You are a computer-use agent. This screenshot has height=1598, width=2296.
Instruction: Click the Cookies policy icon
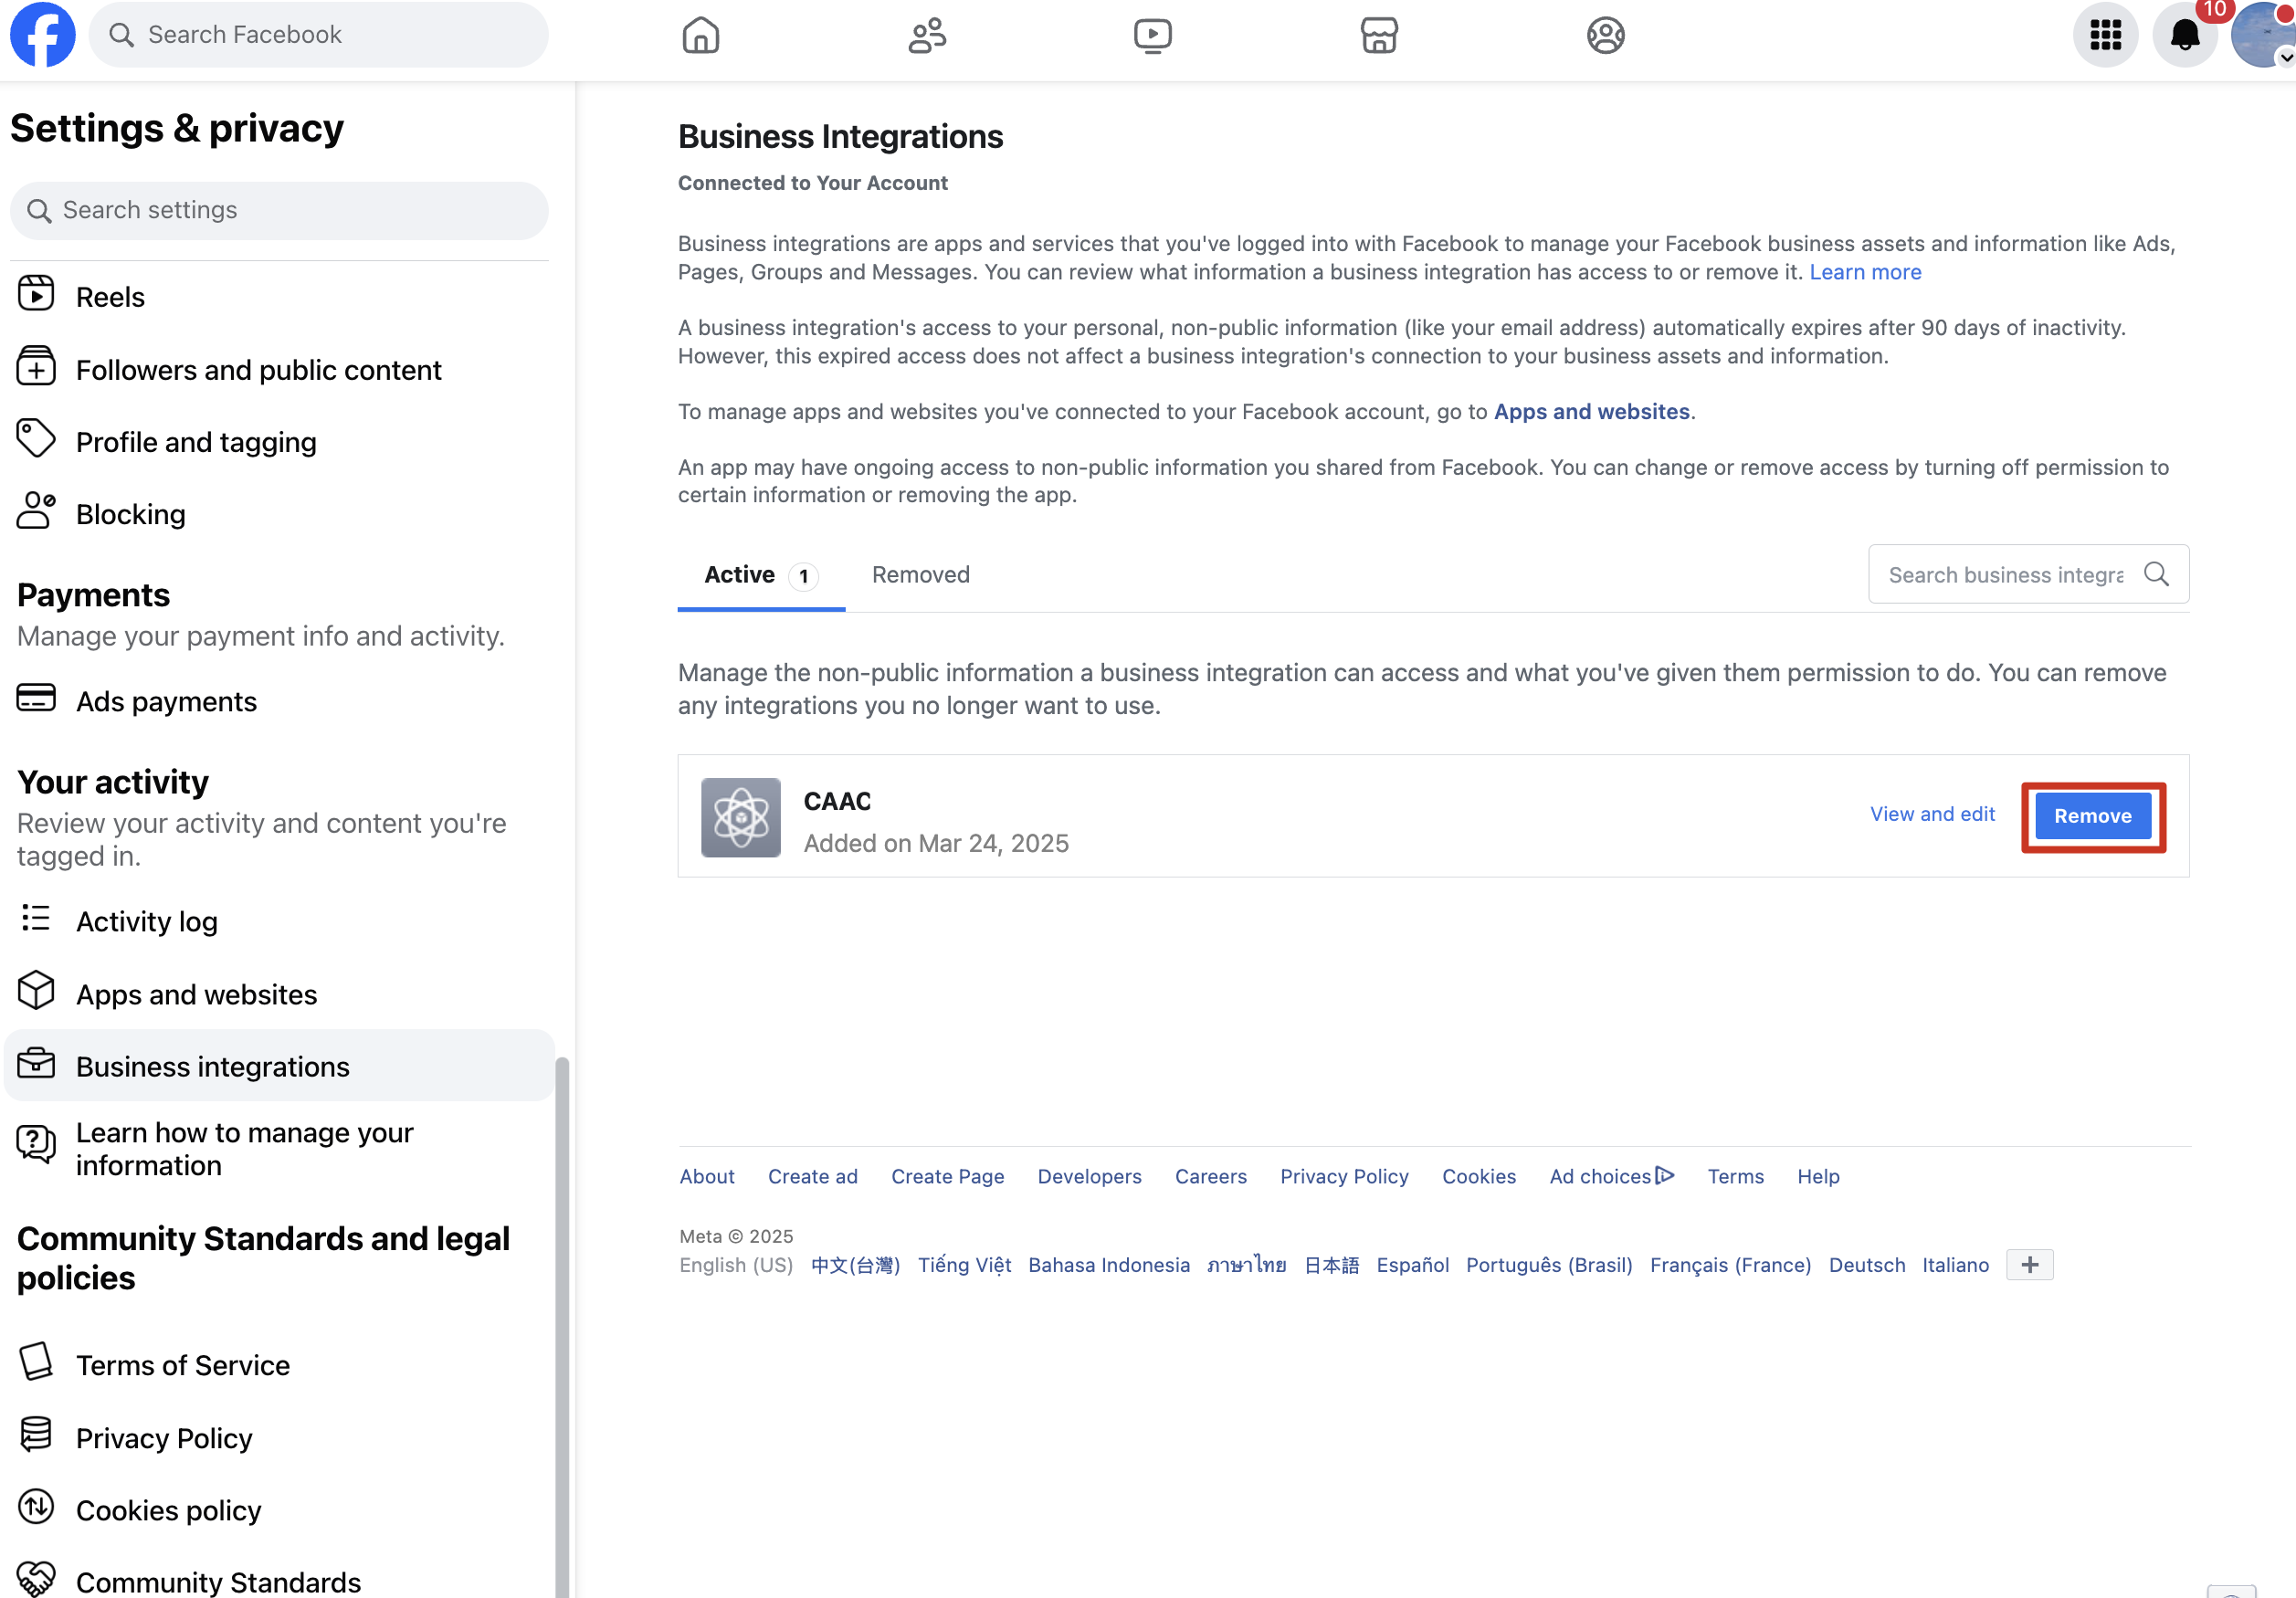(x=36, y=1508)
